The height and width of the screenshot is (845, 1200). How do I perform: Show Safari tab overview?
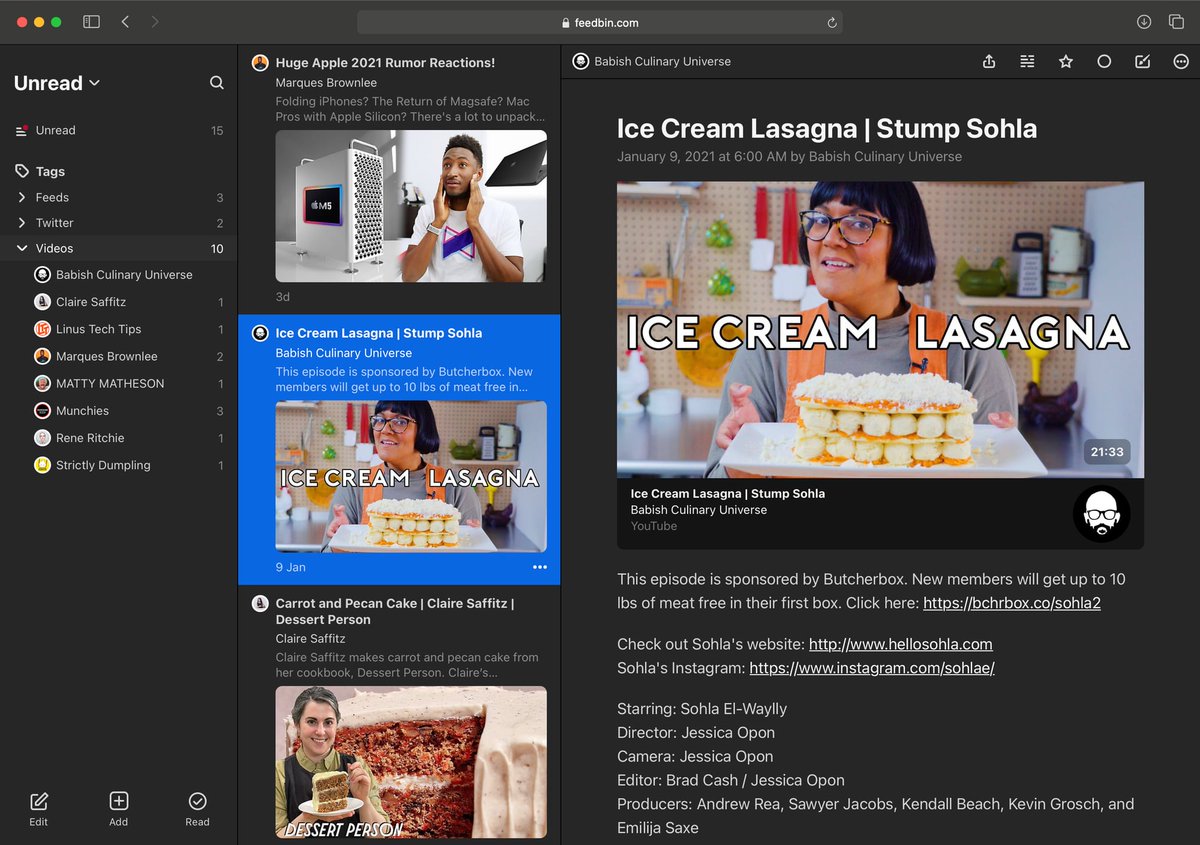[1176, 22]
